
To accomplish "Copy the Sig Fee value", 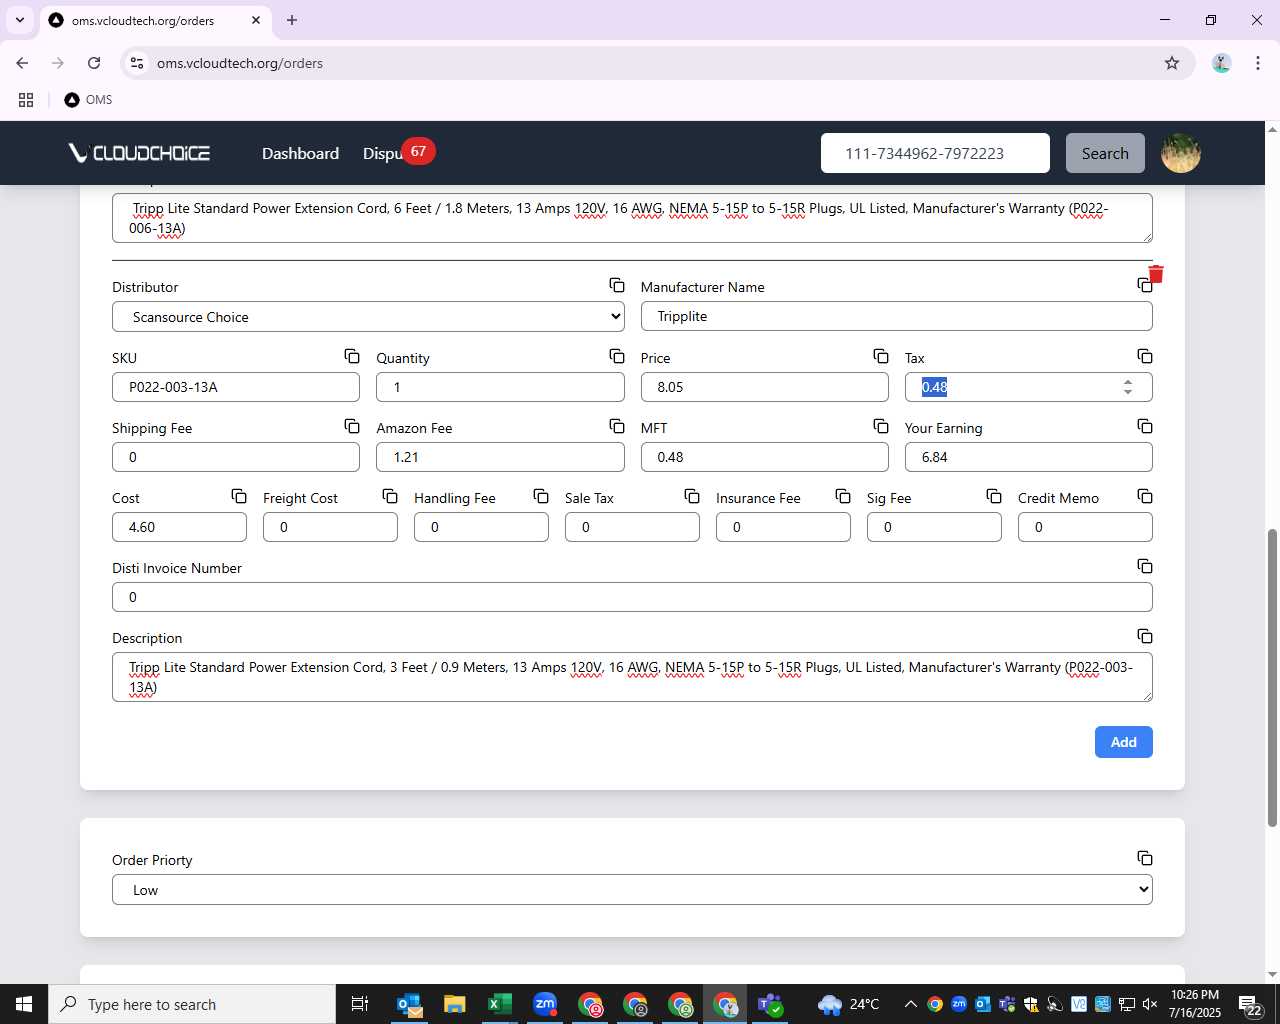I will tap(994, 496).
